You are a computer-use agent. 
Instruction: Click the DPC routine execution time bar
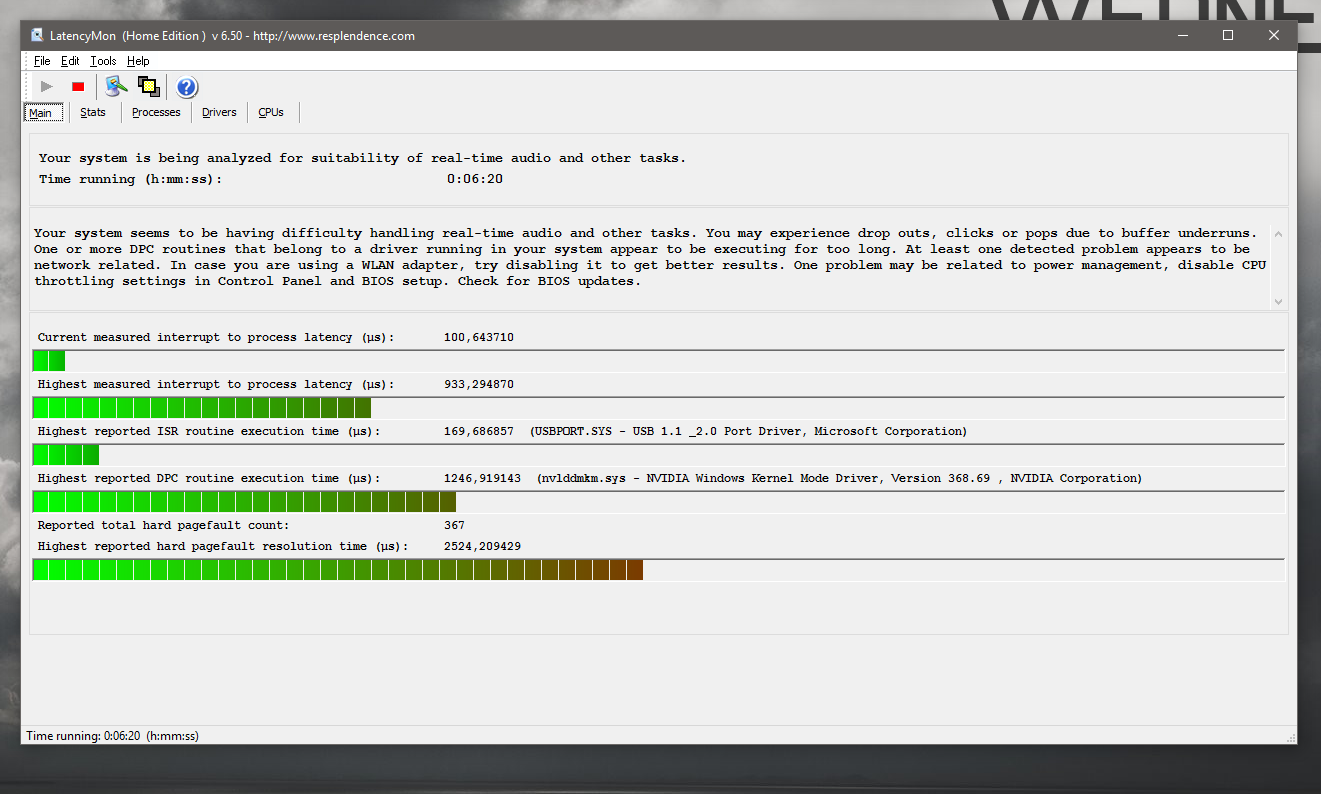pos(658,501)
